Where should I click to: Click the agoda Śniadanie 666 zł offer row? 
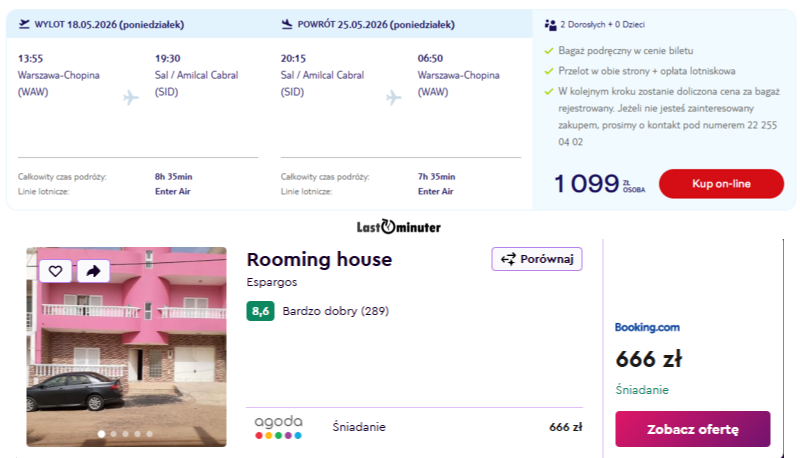click(x=414, y=427)
